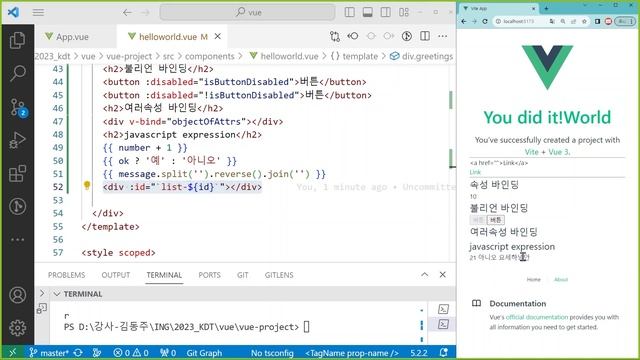Open Source Control view with 2 changes
The image size is (640, 360).
pyautogui.click(x=18, y=107)
